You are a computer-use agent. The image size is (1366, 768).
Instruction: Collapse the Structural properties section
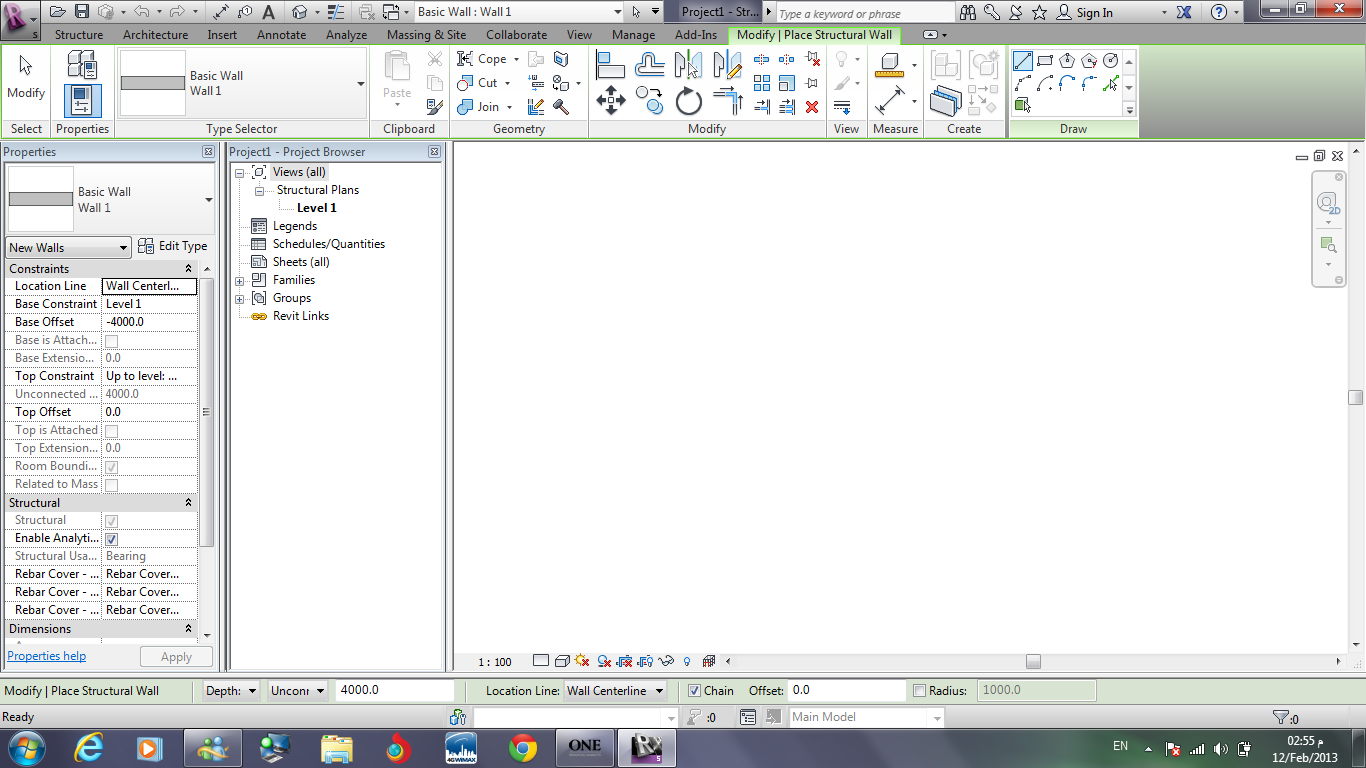pos(188,503)
